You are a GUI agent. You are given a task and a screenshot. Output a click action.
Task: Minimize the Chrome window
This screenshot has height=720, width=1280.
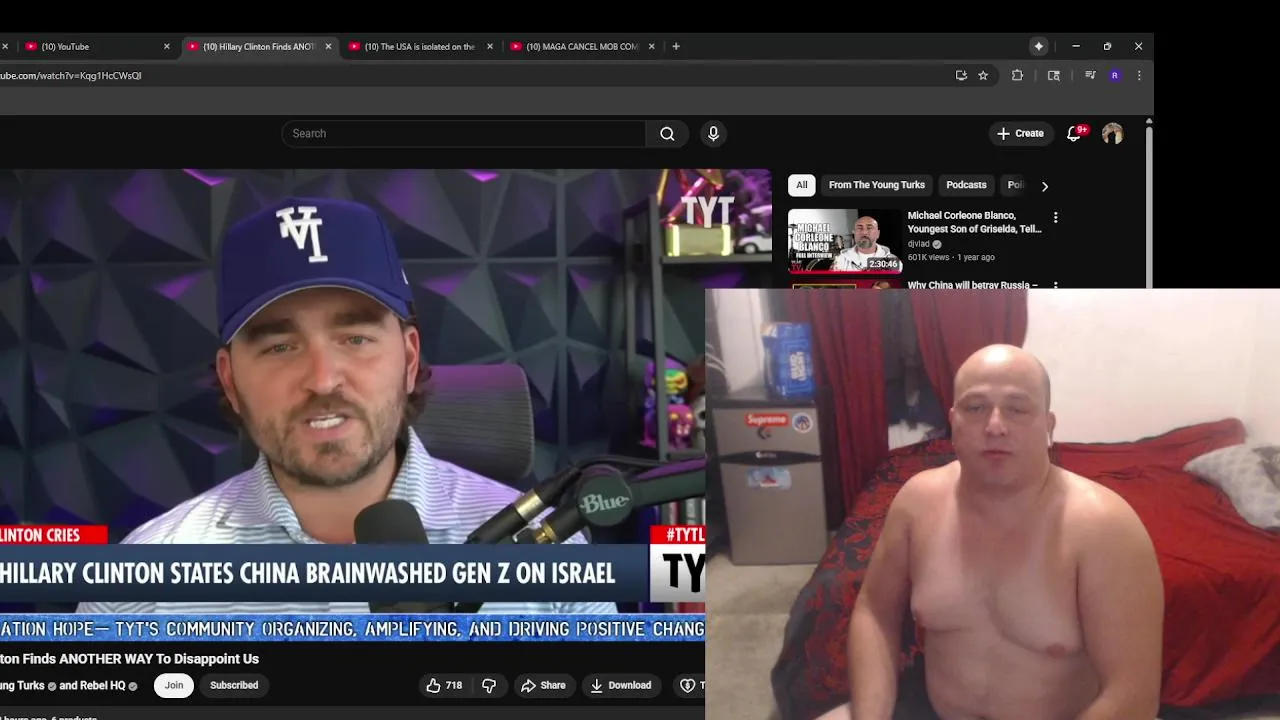click(x=1076, y=46)
